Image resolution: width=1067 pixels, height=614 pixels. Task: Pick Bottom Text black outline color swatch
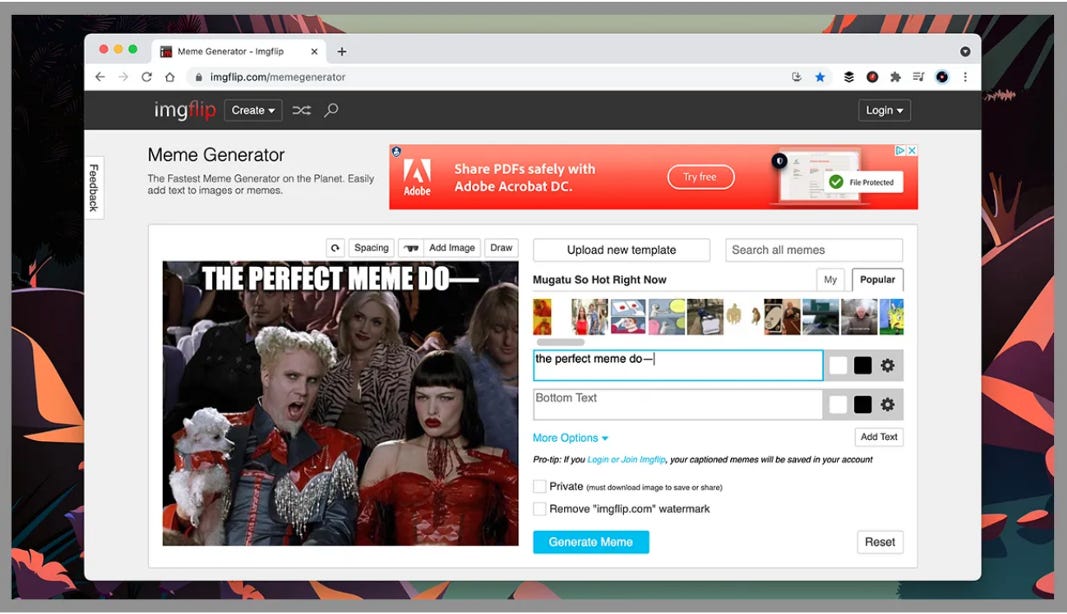pos(863,404)
